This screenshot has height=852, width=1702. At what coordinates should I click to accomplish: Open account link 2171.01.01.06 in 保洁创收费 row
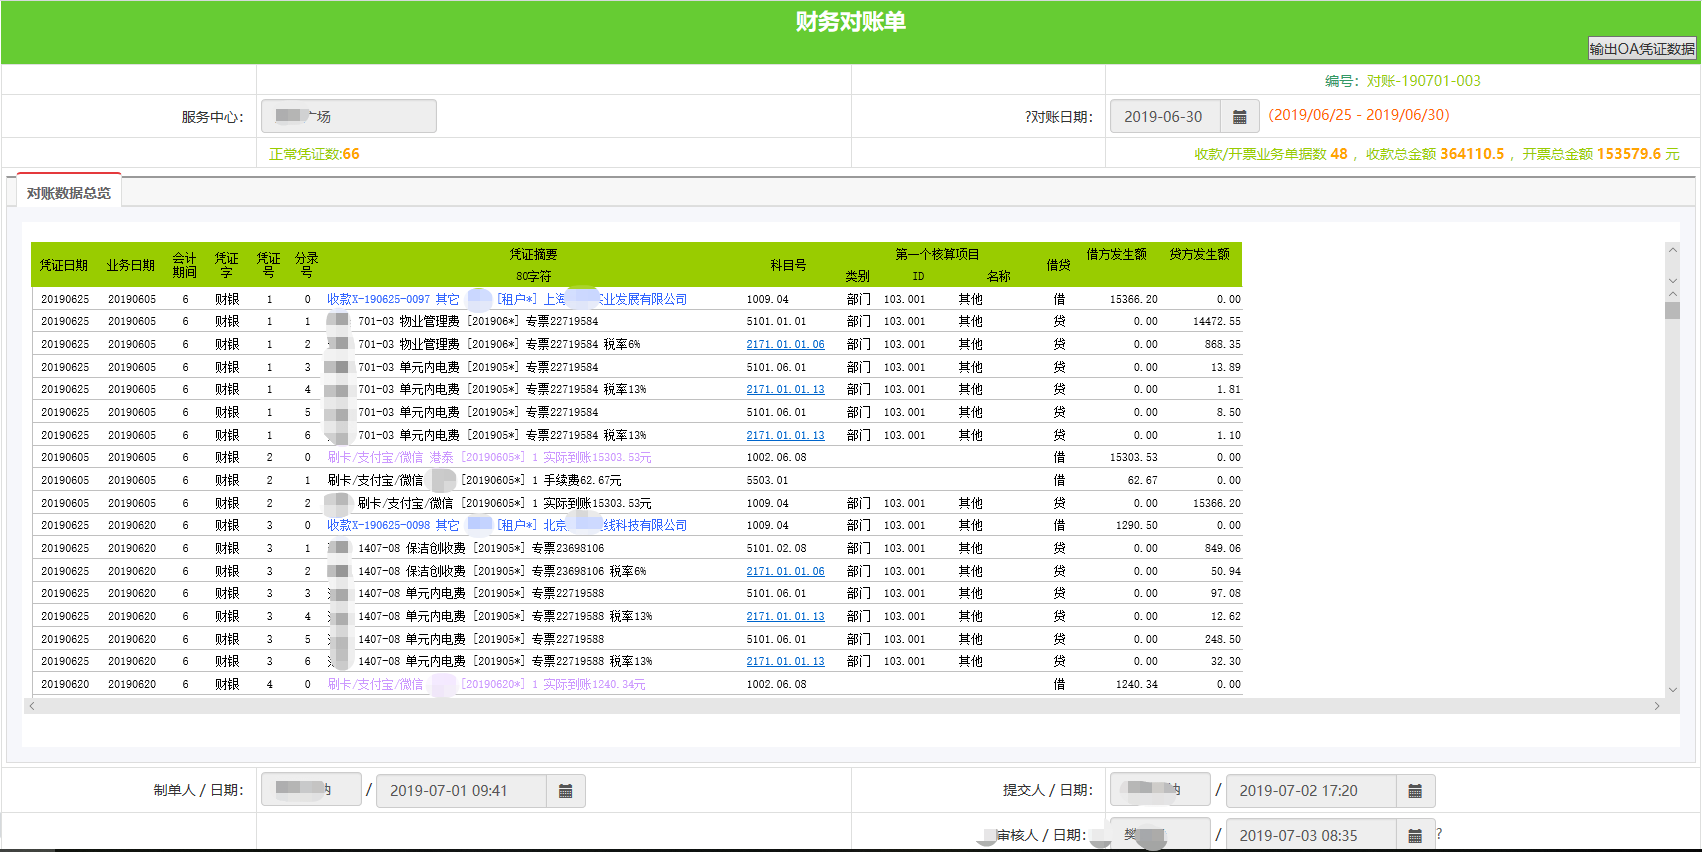pos(785,571)
